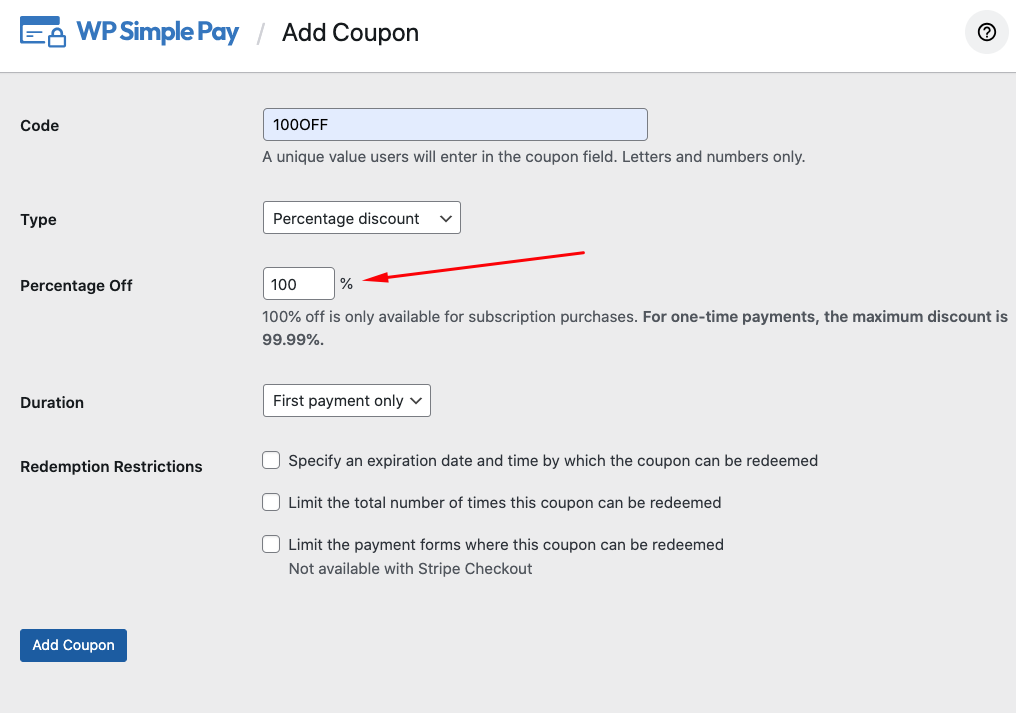1016x713 pixels.
Task: Open the help question mark icon
Action: (987, 33)
